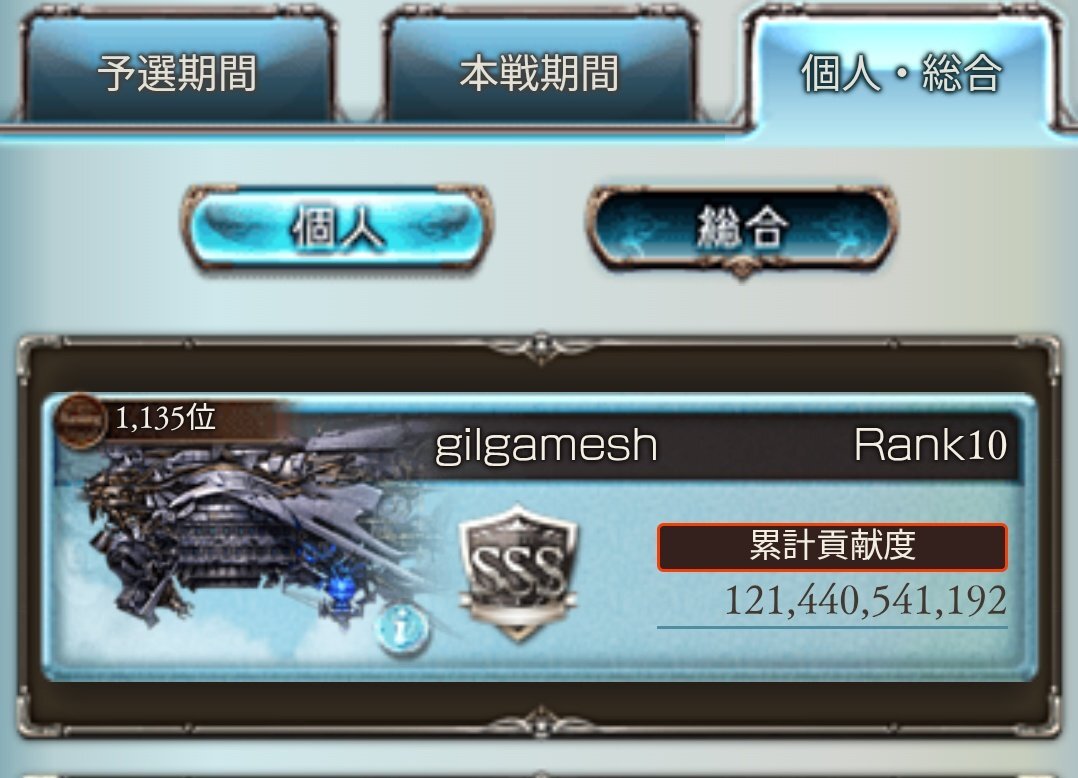Viewport: 1078px width, 778px height.
Task: Tap the dark header strip of the crew card
Action: pyautogui.click(x=722, y=447)
